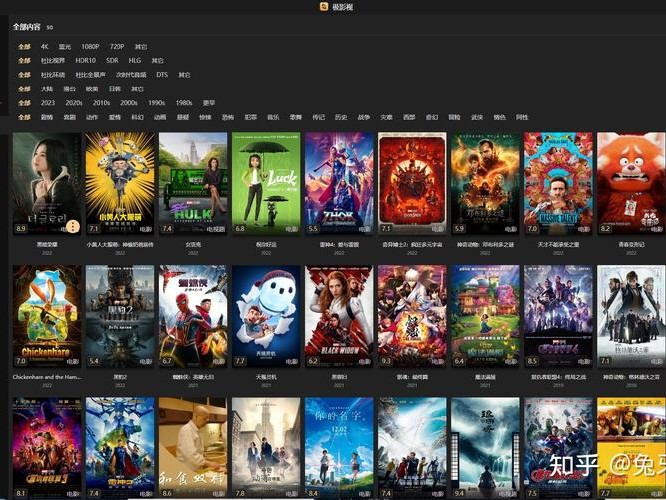This screenshot has width=666, height=500.
Task: Filter by 犯罪 genre
Action: 251,117
